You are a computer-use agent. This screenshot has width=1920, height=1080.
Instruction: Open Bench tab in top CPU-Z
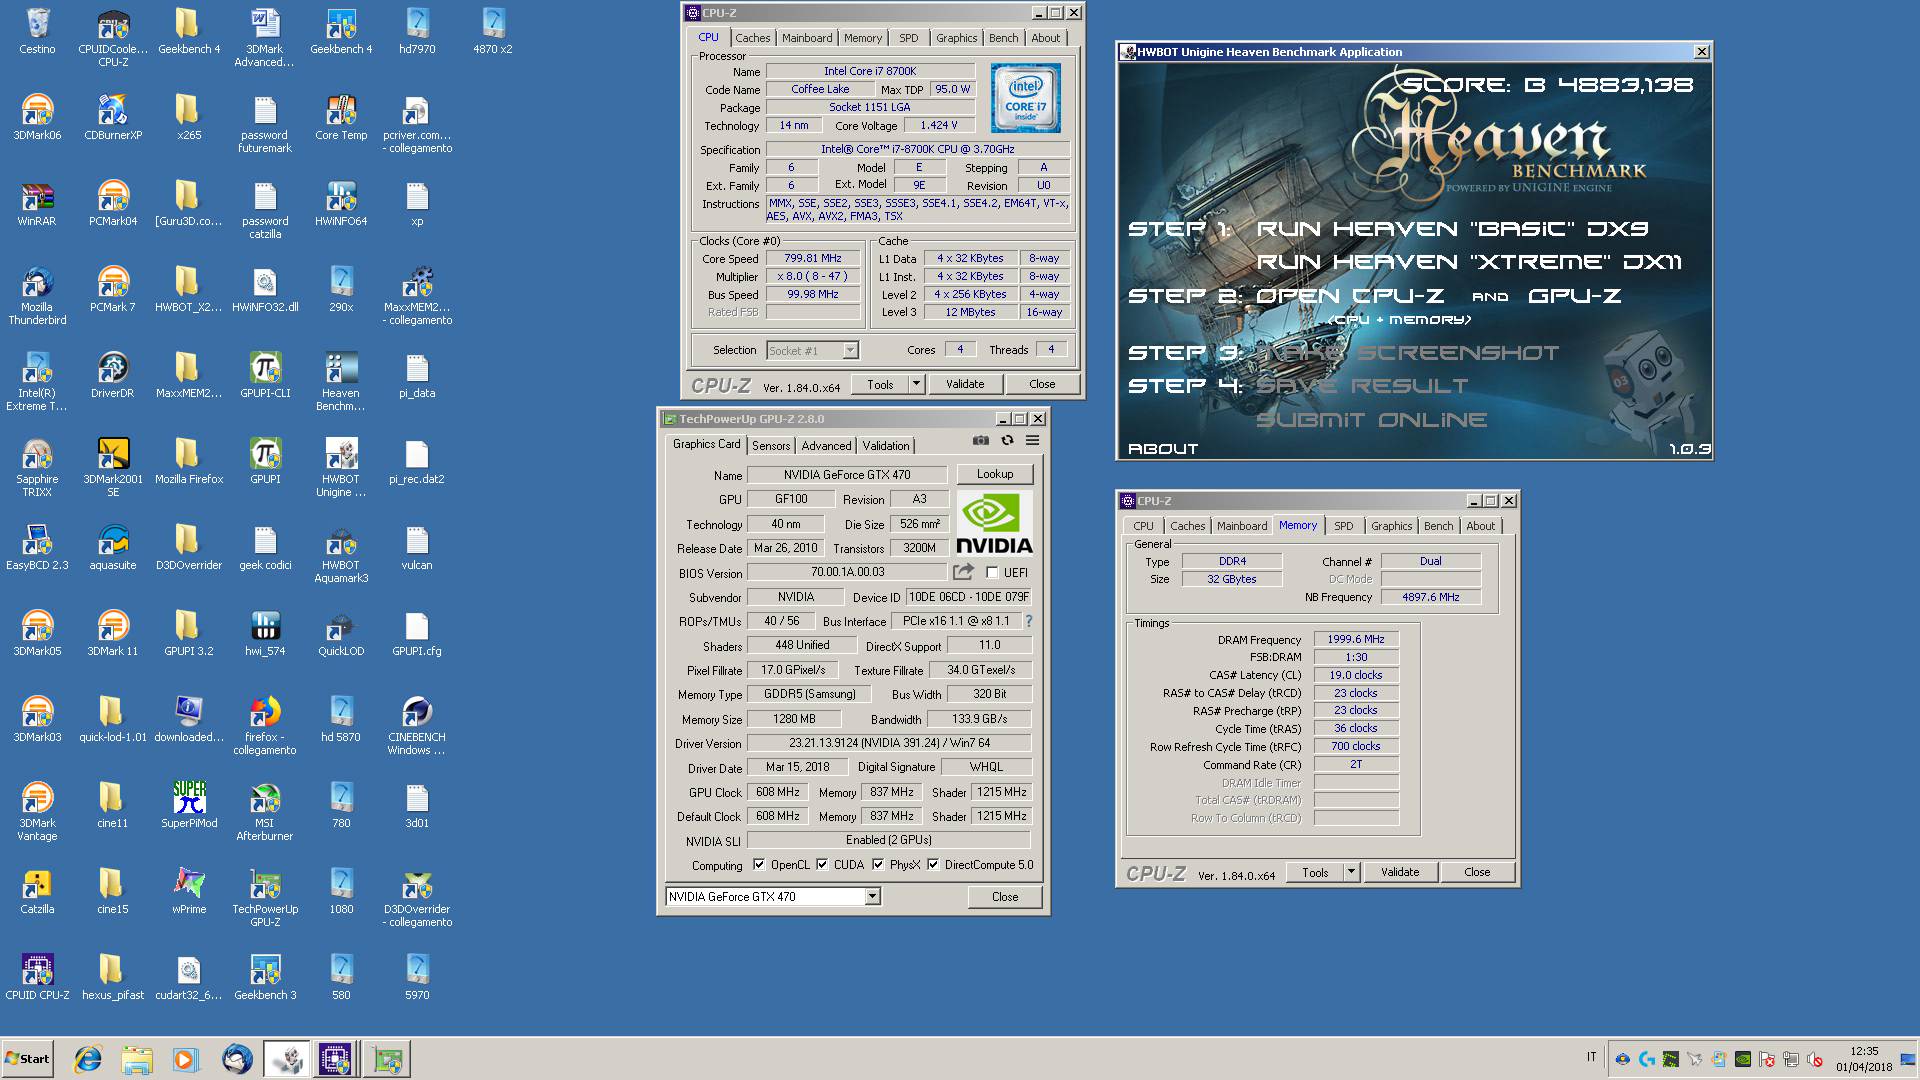coord(1003,38)
